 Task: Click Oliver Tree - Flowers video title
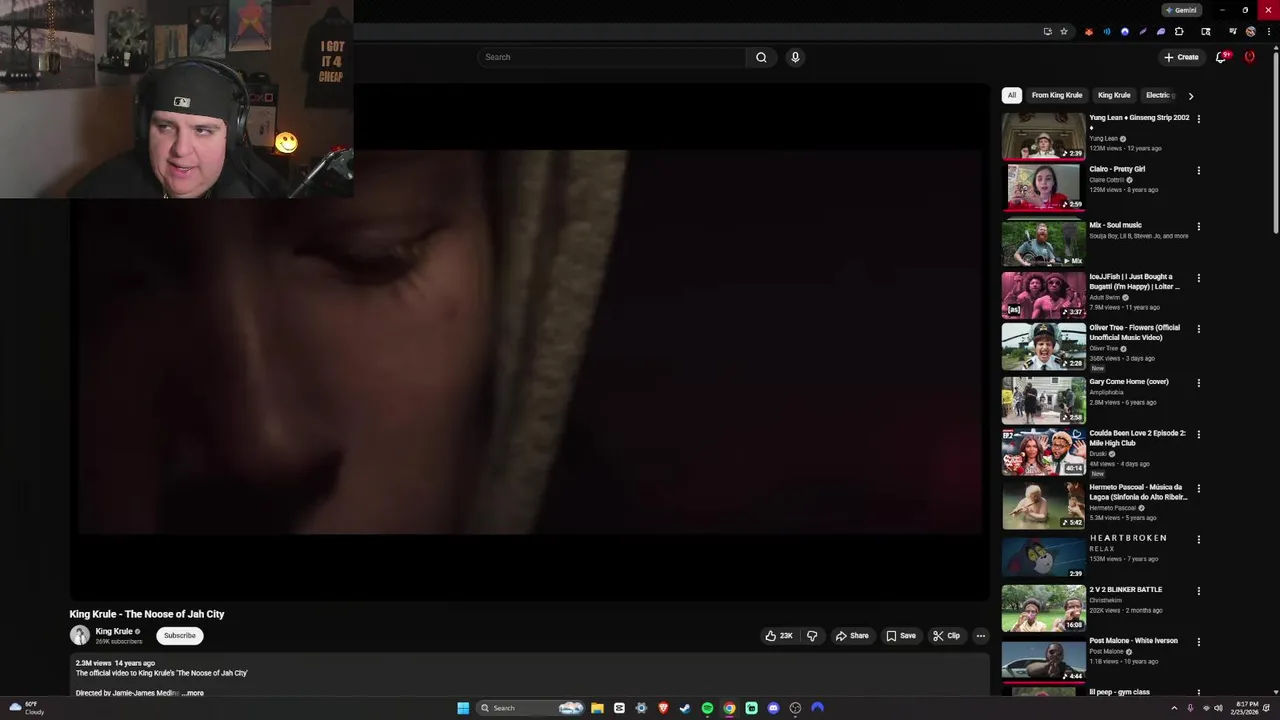1135,332
